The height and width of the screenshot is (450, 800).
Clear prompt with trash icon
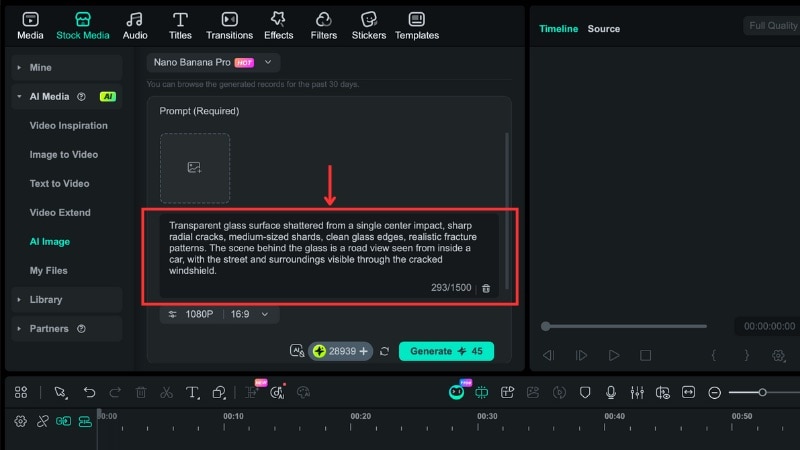click(486, 288)
